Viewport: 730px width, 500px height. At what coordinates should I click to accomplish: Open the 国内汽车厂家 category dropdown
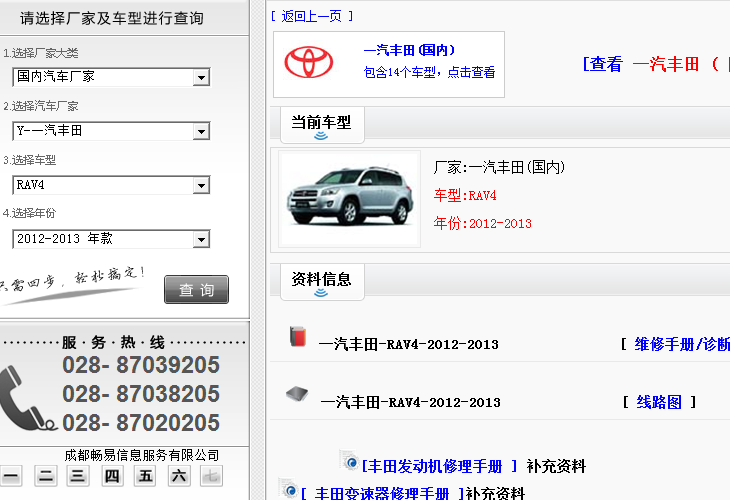[111, 77]
